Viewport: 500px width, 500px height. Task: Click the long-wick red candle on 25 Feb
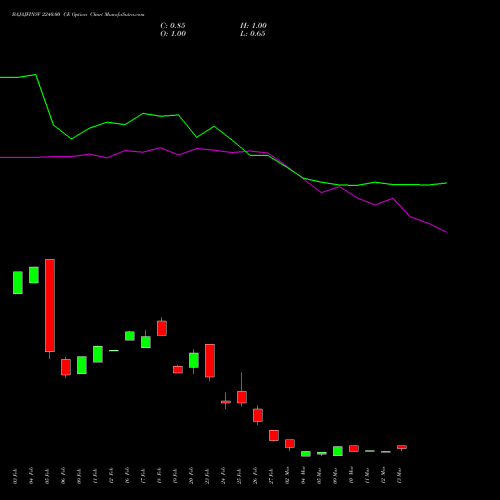click(x=242, y=397)
